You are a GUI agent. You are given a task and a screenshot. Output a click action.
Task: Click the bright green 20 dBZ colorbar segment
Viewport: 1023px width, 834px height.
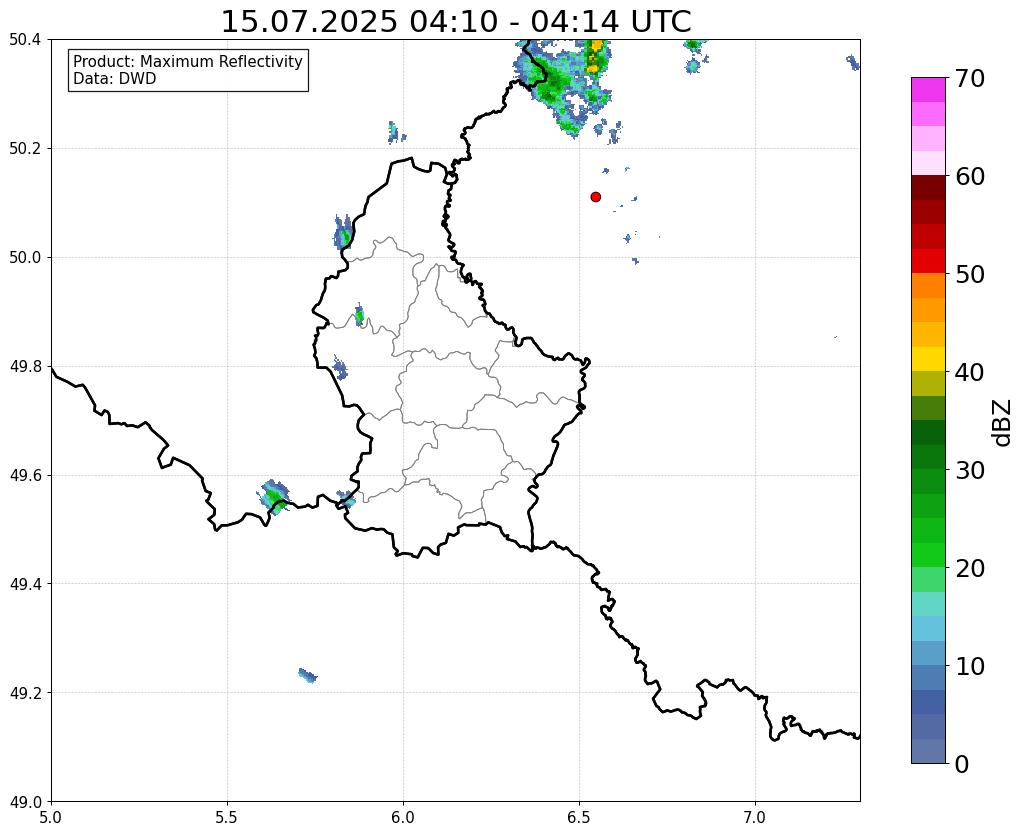[928, 555]
